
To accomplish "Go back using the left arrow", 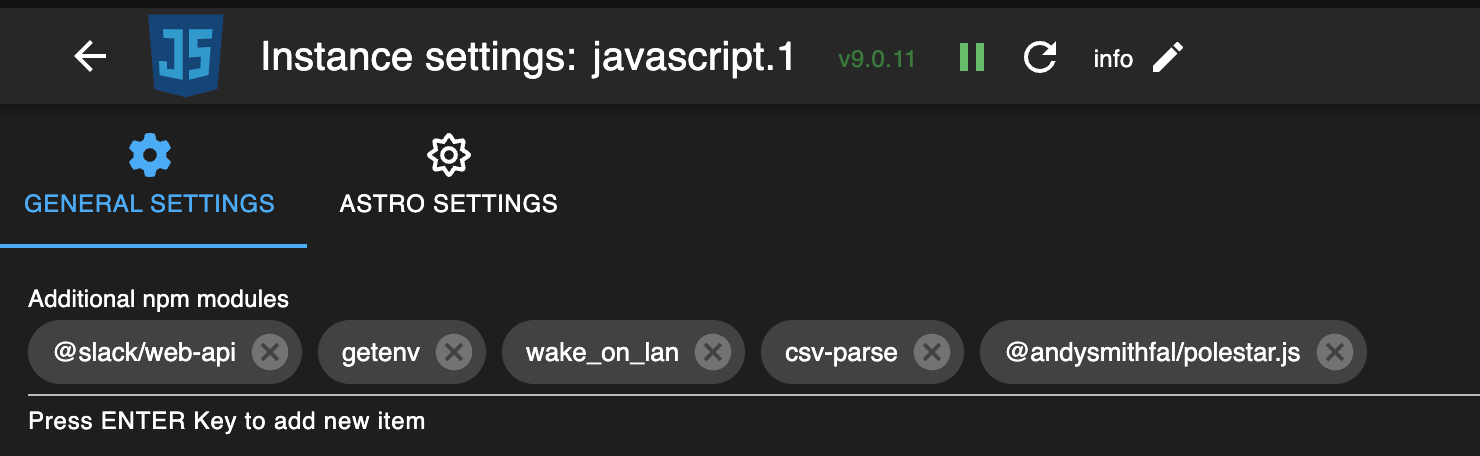I will pos(90,57).
